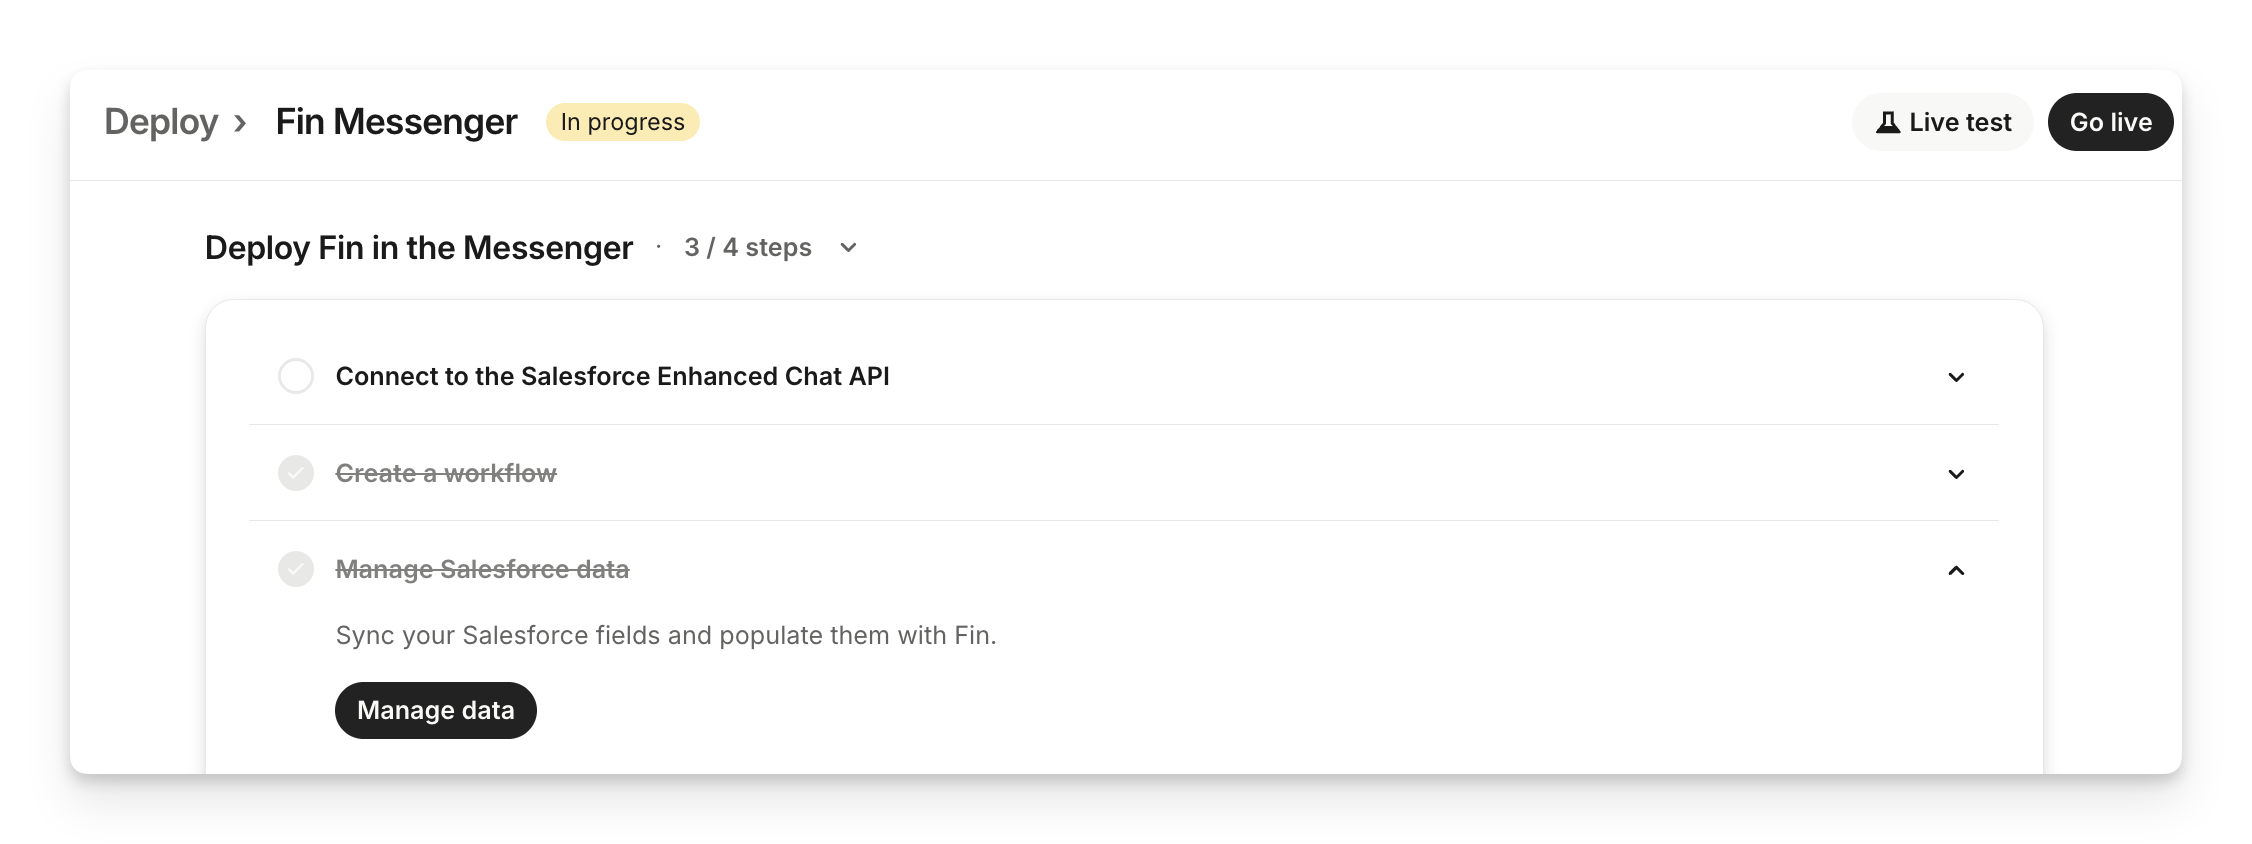
Task: Collapse the Manage Salesforce data step chevron
Action: pos(1956,570)
